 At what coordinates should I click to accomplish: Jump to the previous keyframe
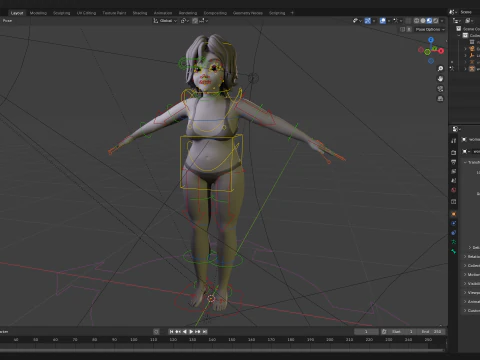(178, 332)
